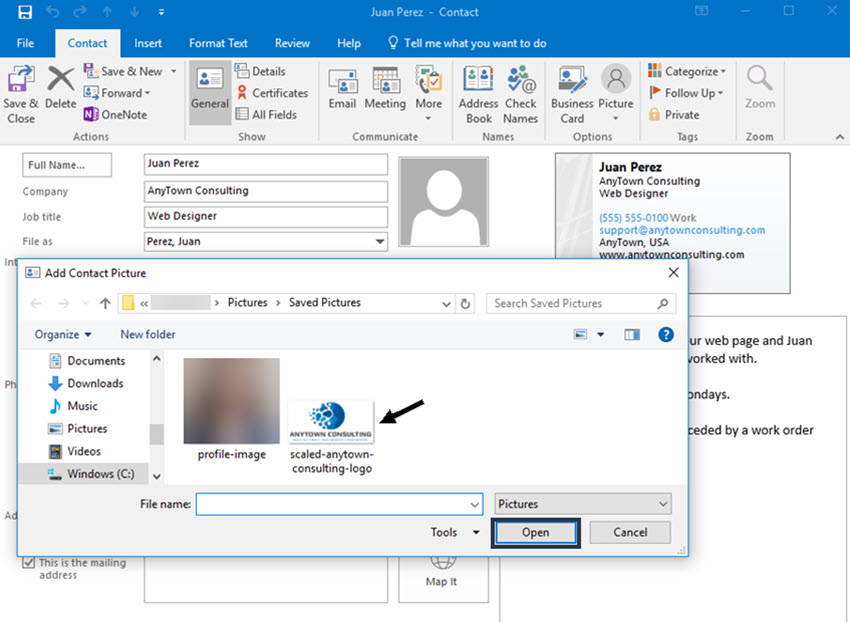Viewport: 850px width, 622px height.
Task: Click the Undo arrow in title bar
Action: pyautogui.click(x=53, y=12)
